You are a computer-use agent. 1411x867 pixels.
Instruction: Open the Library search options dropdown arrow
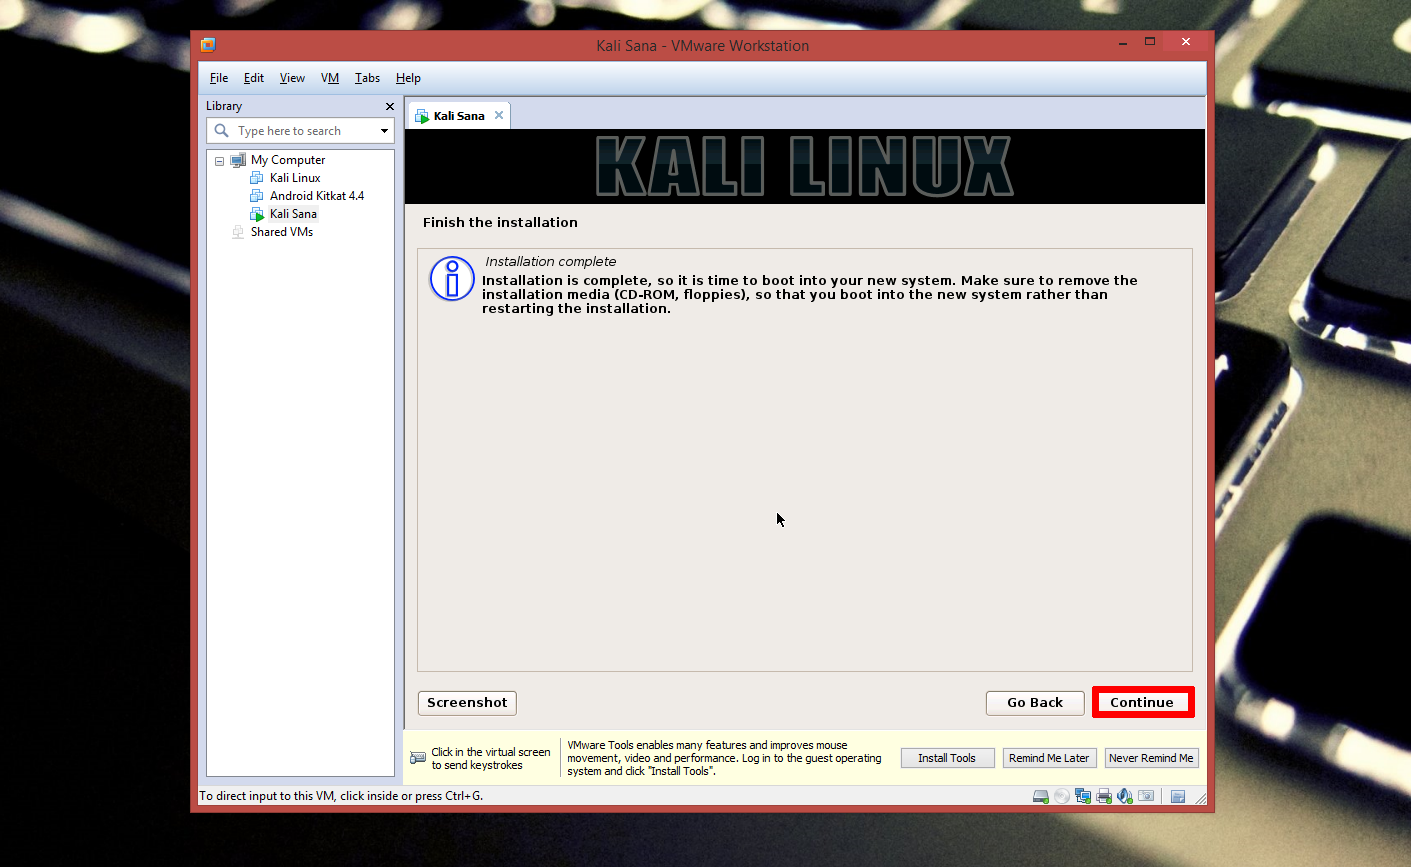coord(384,131)
